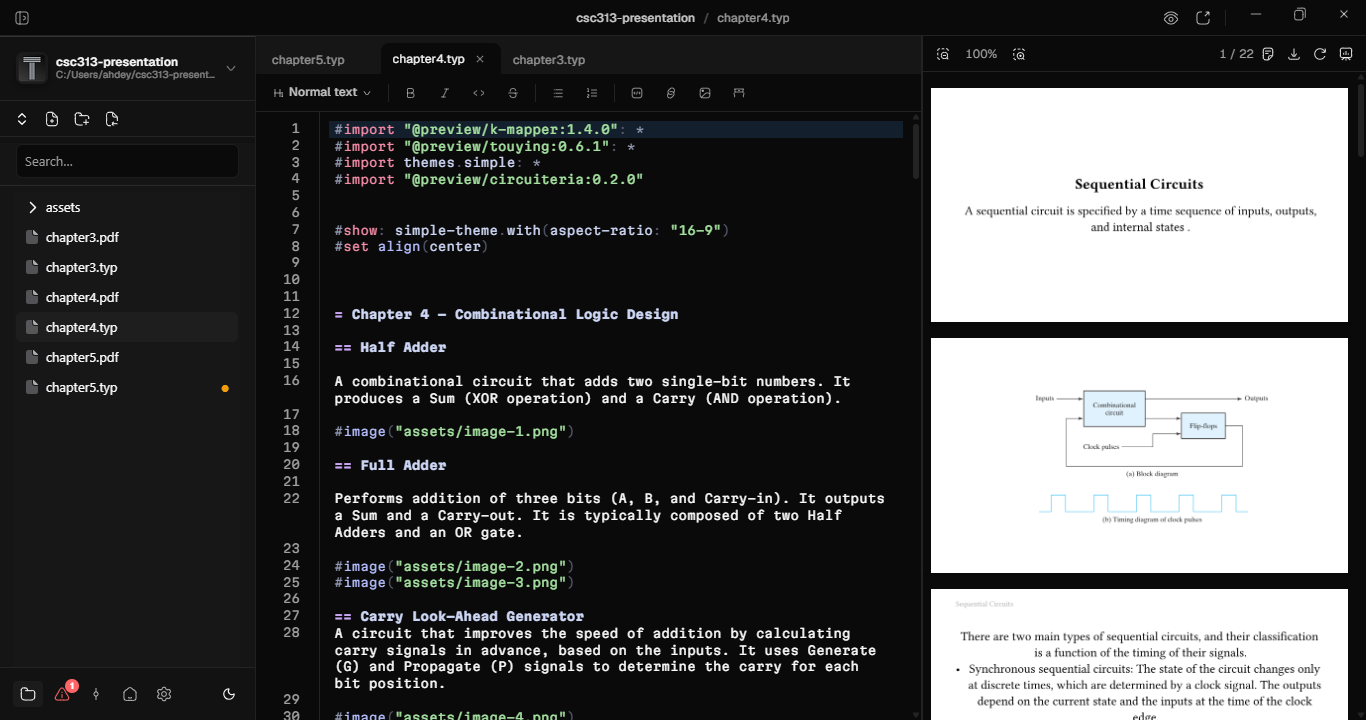Expand the assets folder
Screen dimensions: 1366x720
click(x=127, y=207)
